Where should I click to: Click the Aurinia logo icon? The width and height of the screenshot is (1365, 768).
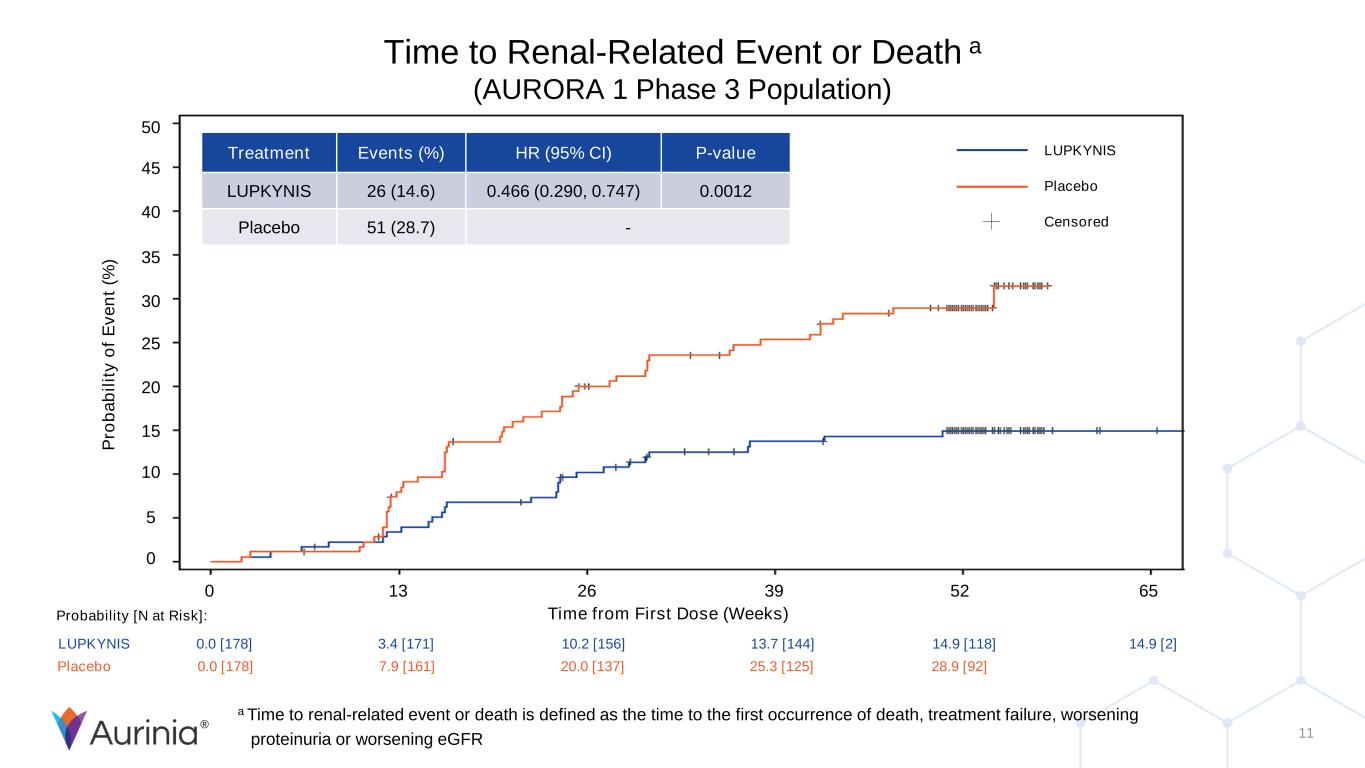tap(69, 729)
